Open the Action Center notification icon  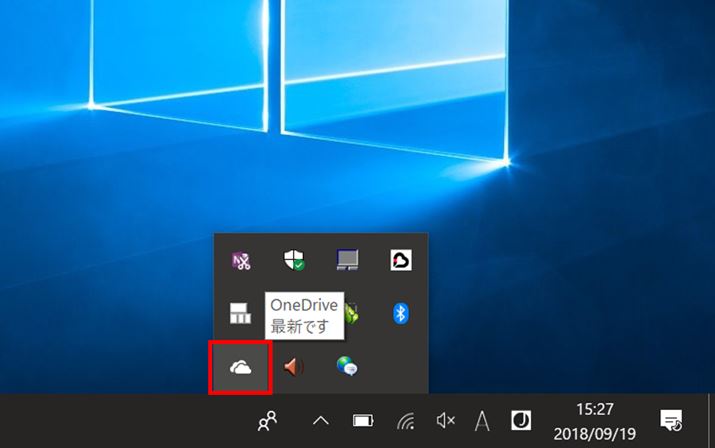pos(672,421)
